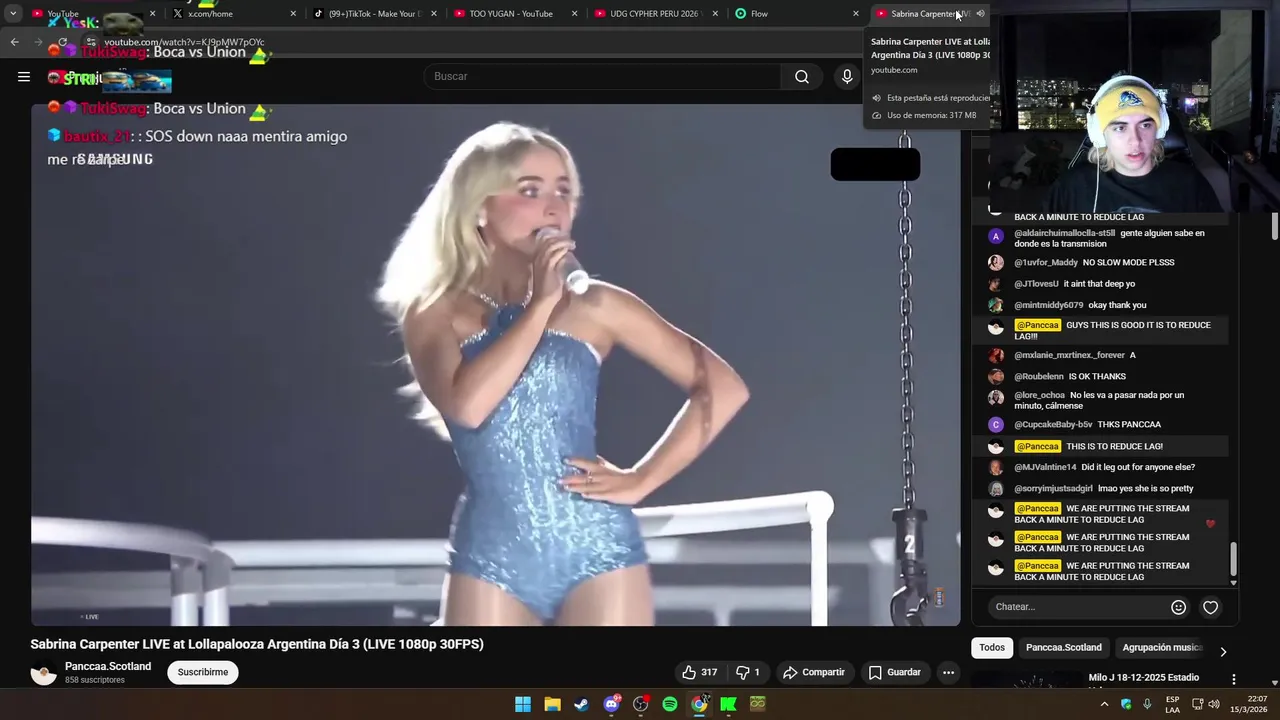Click the Chatear message input
The image size is (1280, 720).
coord(1078,607)
